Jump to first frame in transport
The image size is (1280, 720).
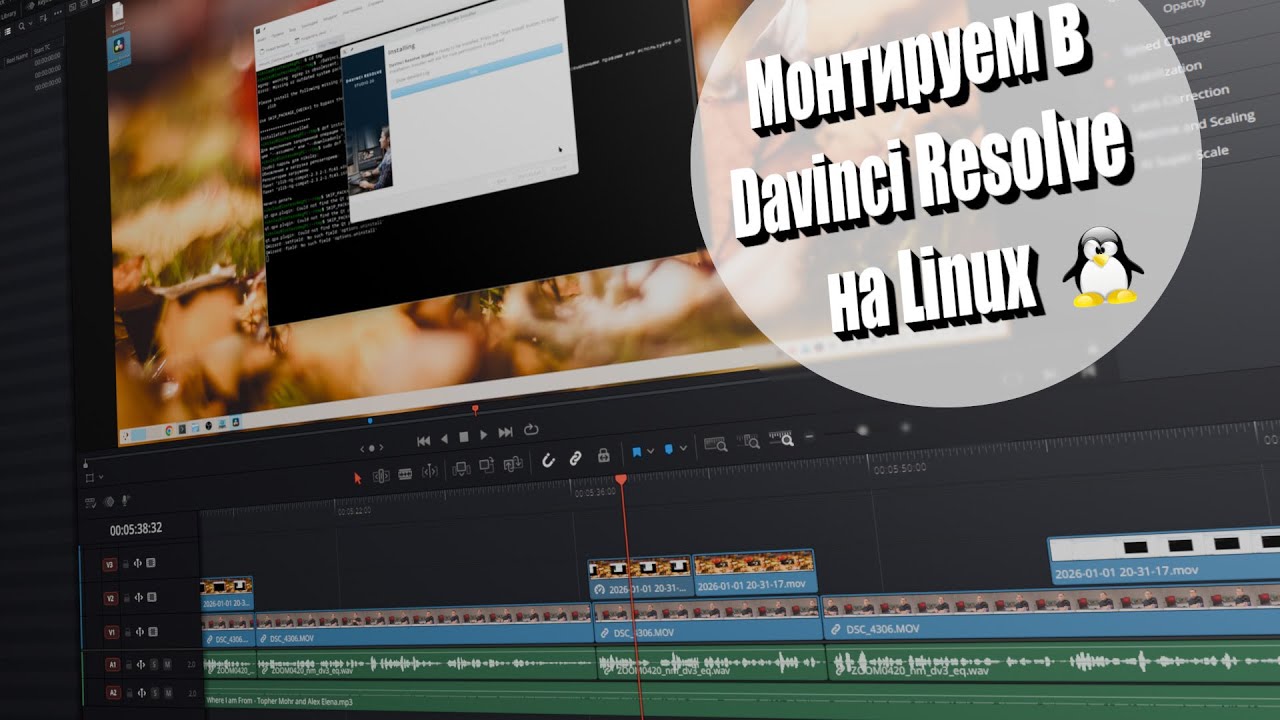424,441
